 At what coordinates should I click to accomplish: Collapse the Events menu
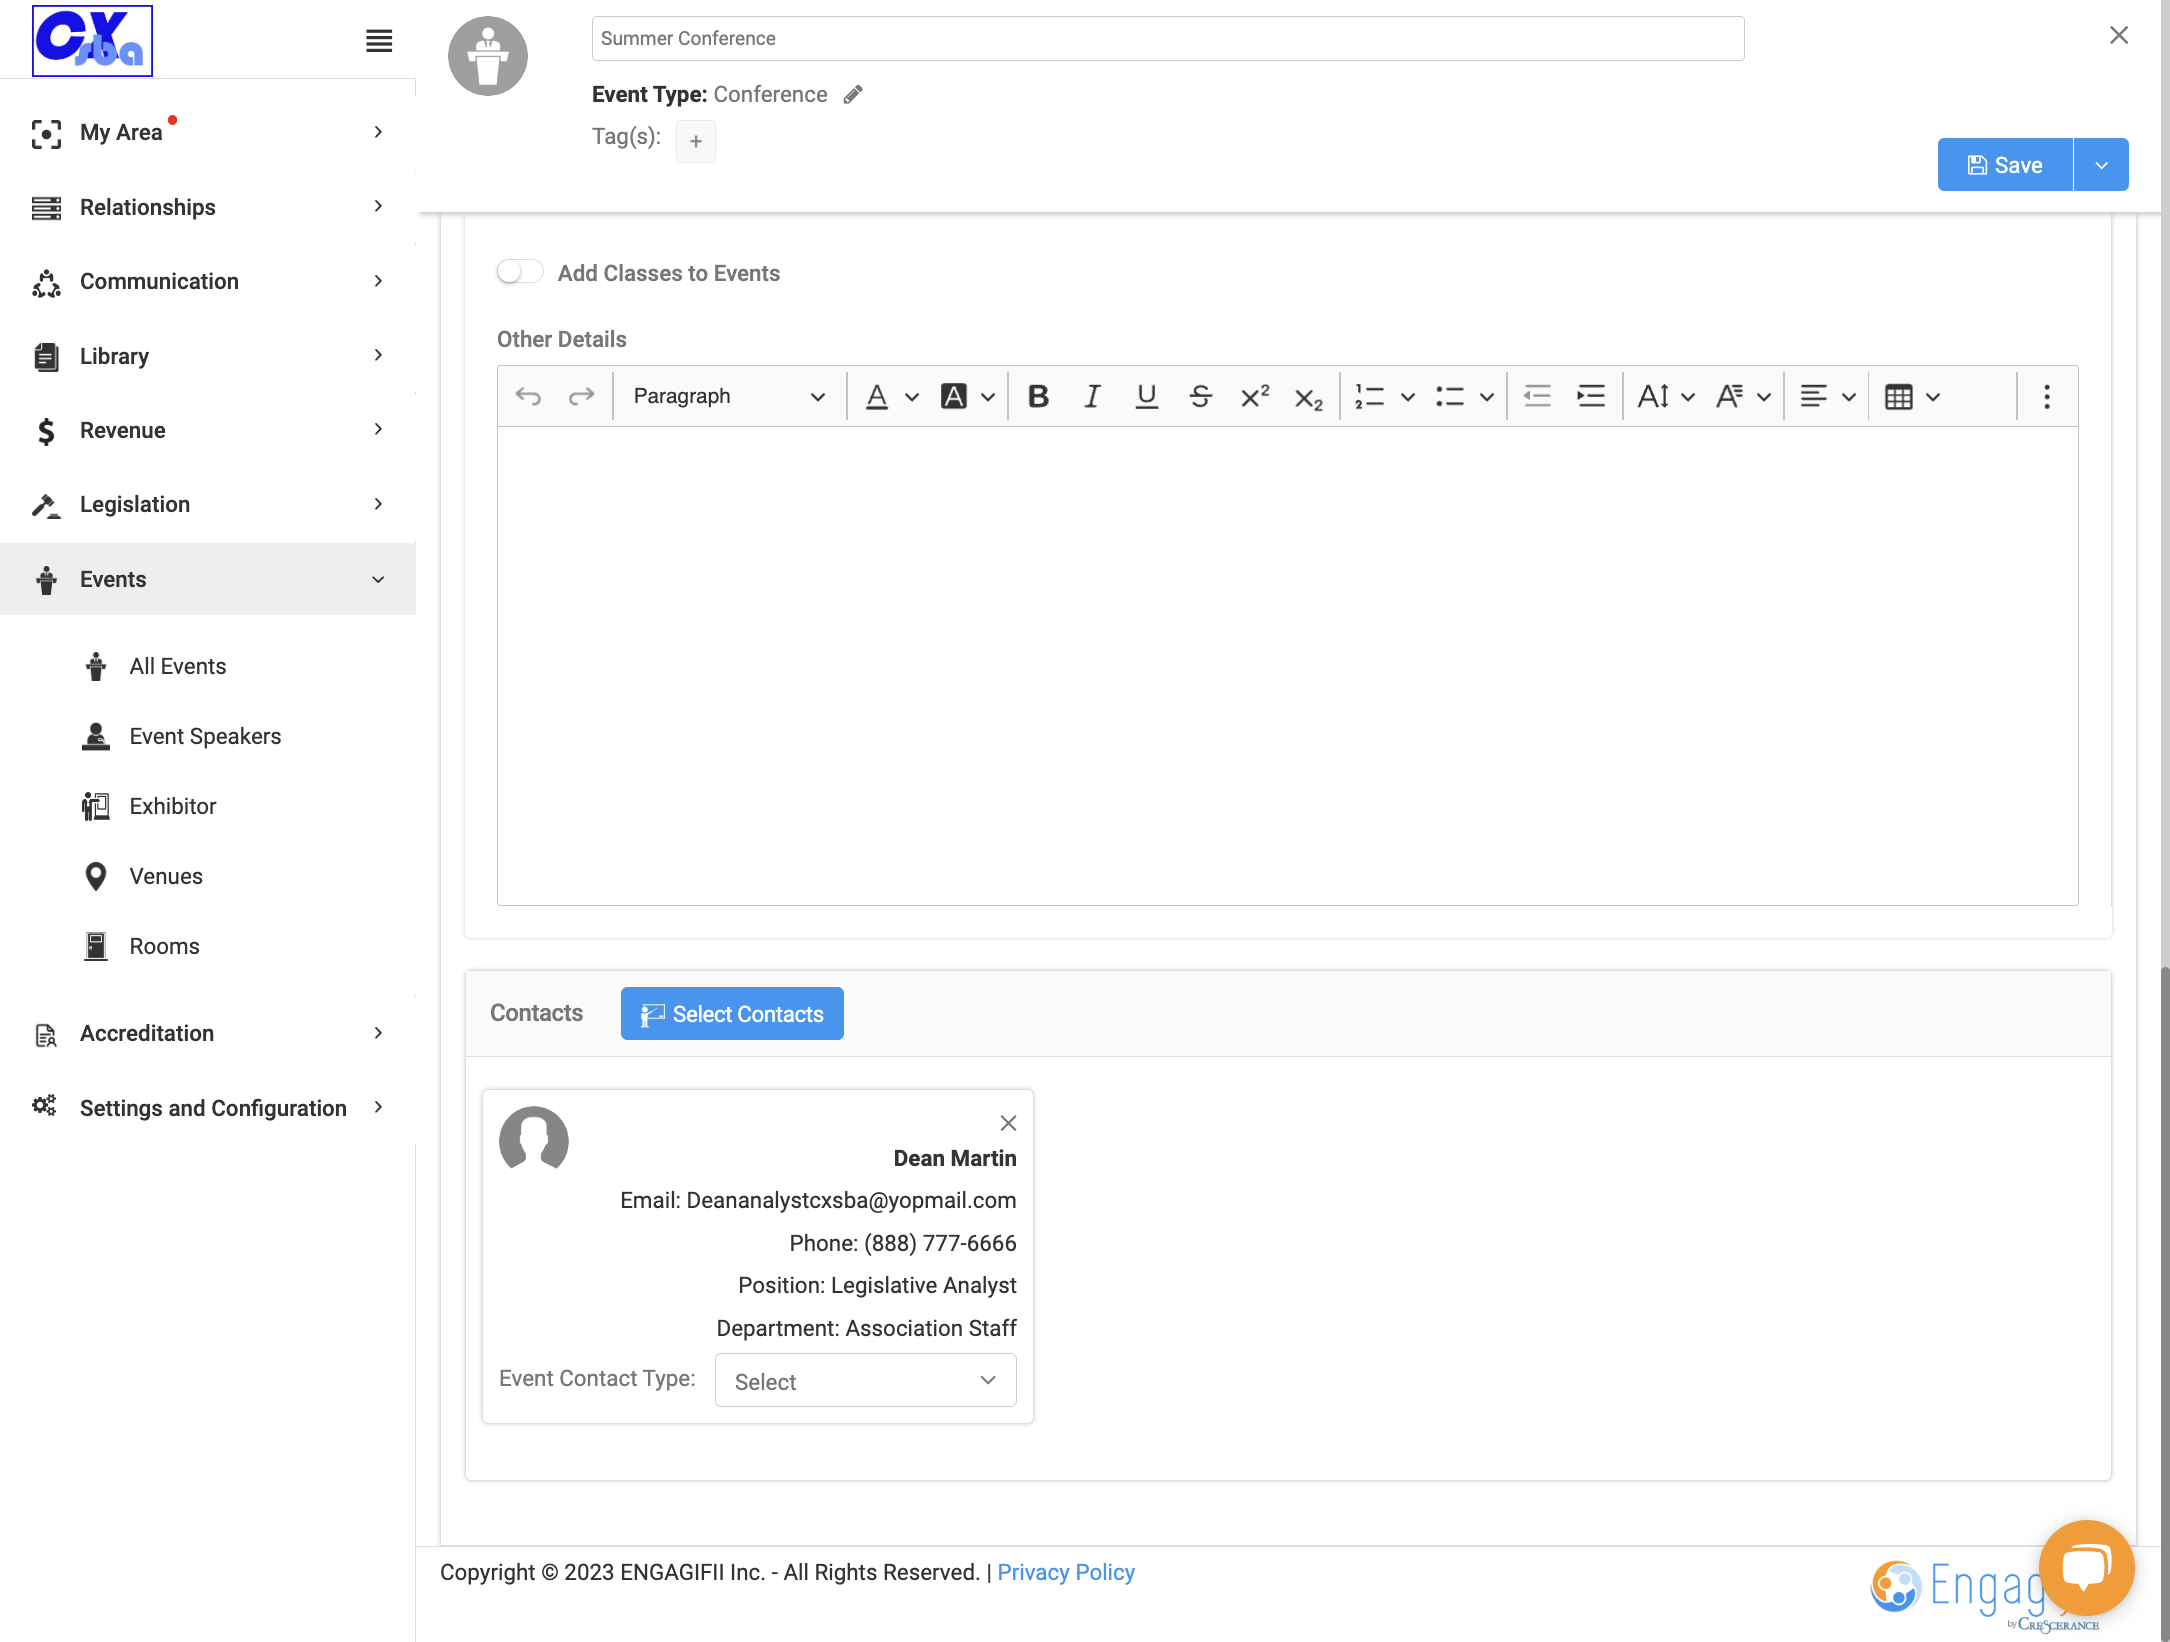[x=208, y=579]
